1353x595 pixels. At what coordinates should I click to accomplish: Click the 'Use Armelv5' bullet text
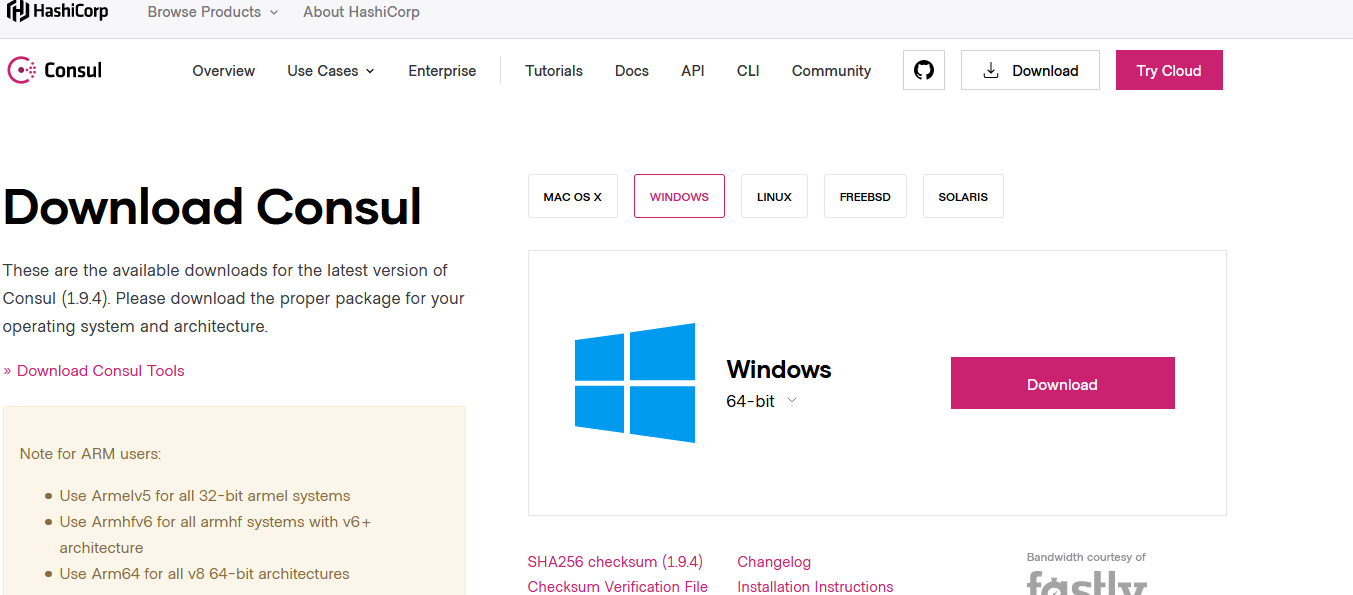(x=205, y=496)
